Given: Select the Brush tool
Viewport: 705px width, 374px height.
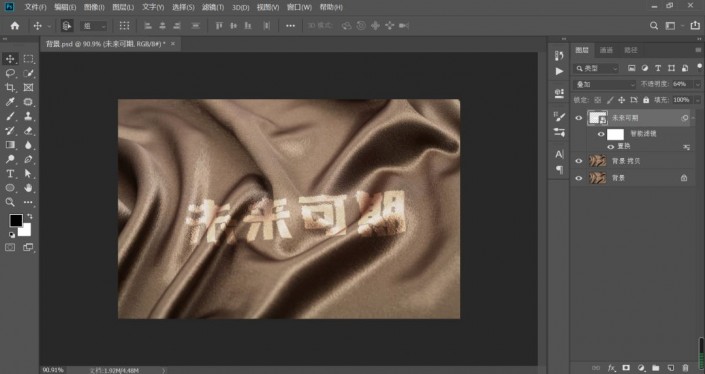Looking at the screenshot, I should [x=10, y=116].
